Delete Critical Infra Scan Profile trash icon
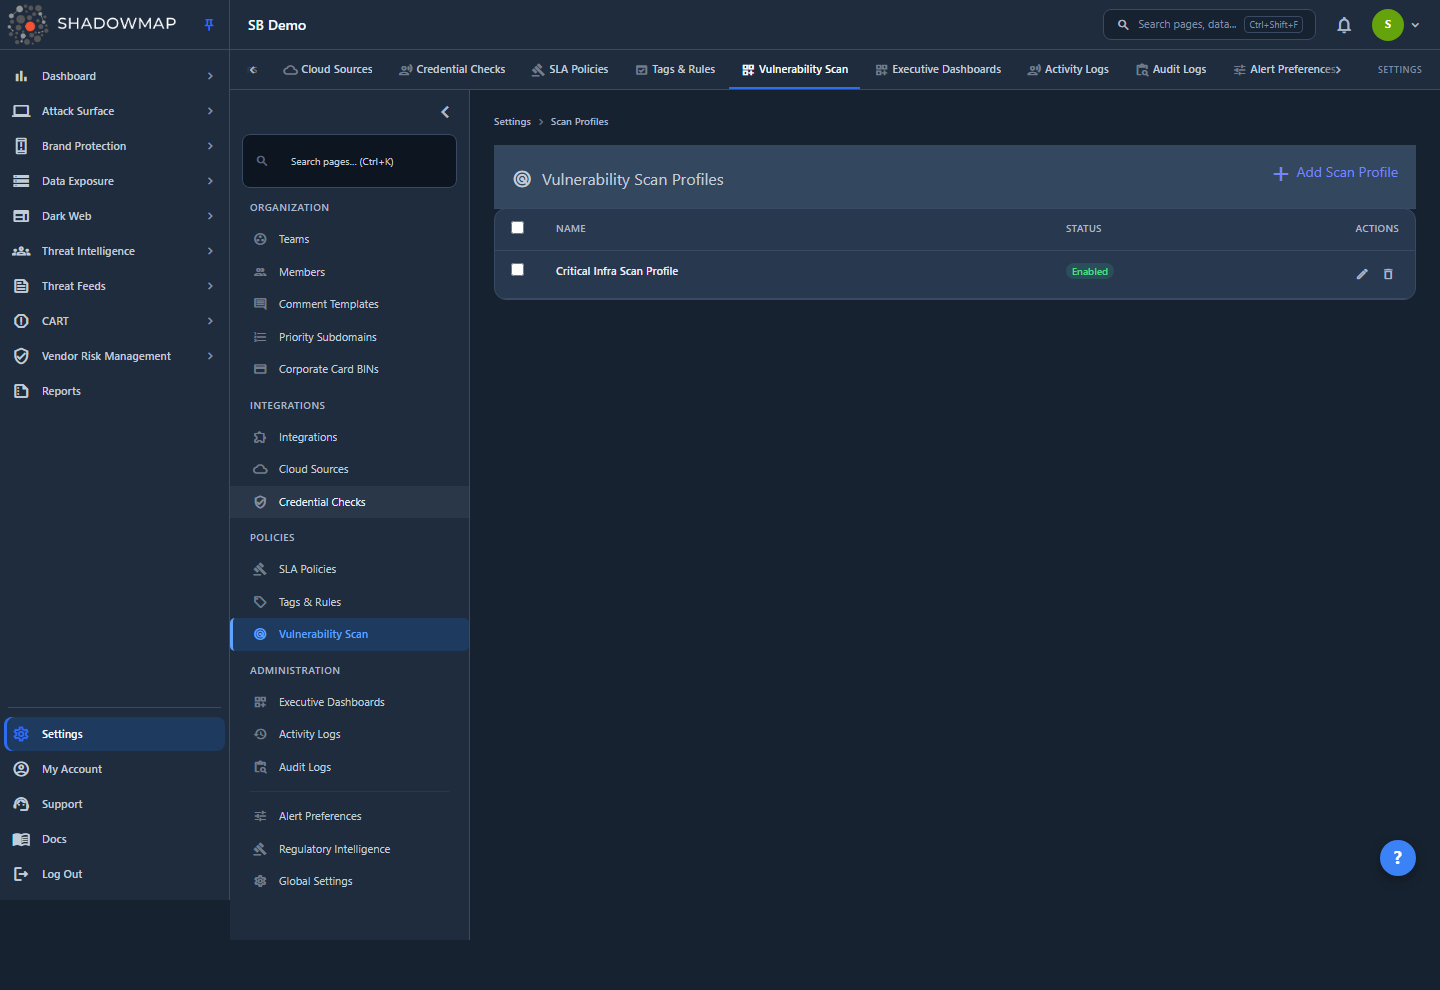Screen dimensions: 1440x990 coord(1388,274)
